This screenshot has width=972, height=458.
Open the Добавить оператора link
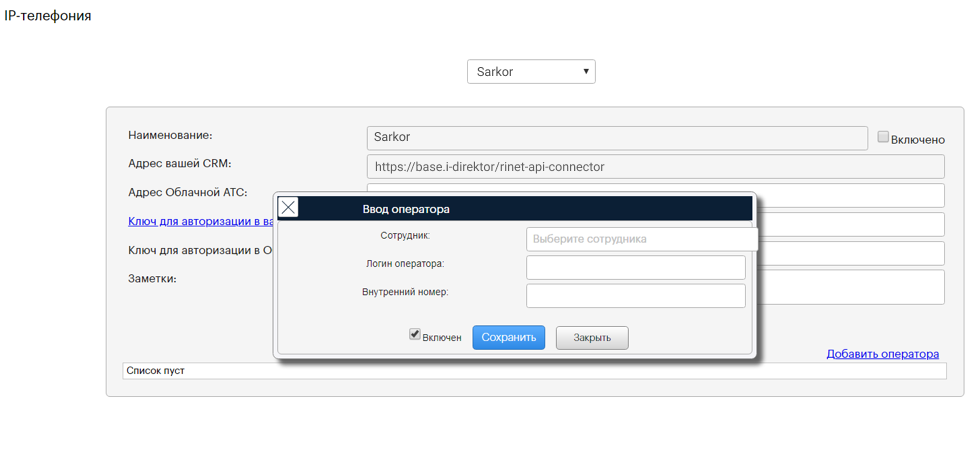point(882,354)
